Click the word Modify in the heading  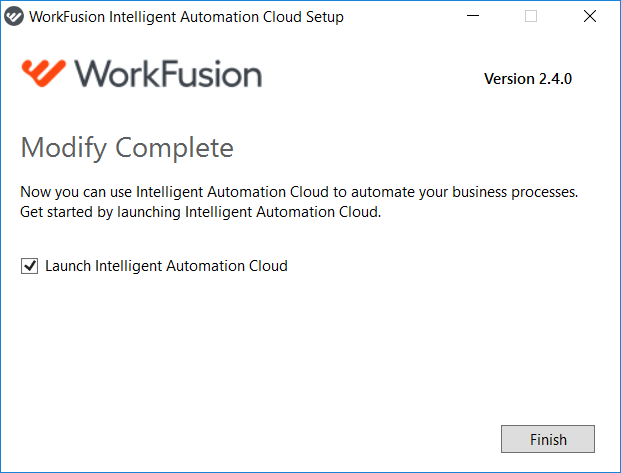[x=64, y=148]
